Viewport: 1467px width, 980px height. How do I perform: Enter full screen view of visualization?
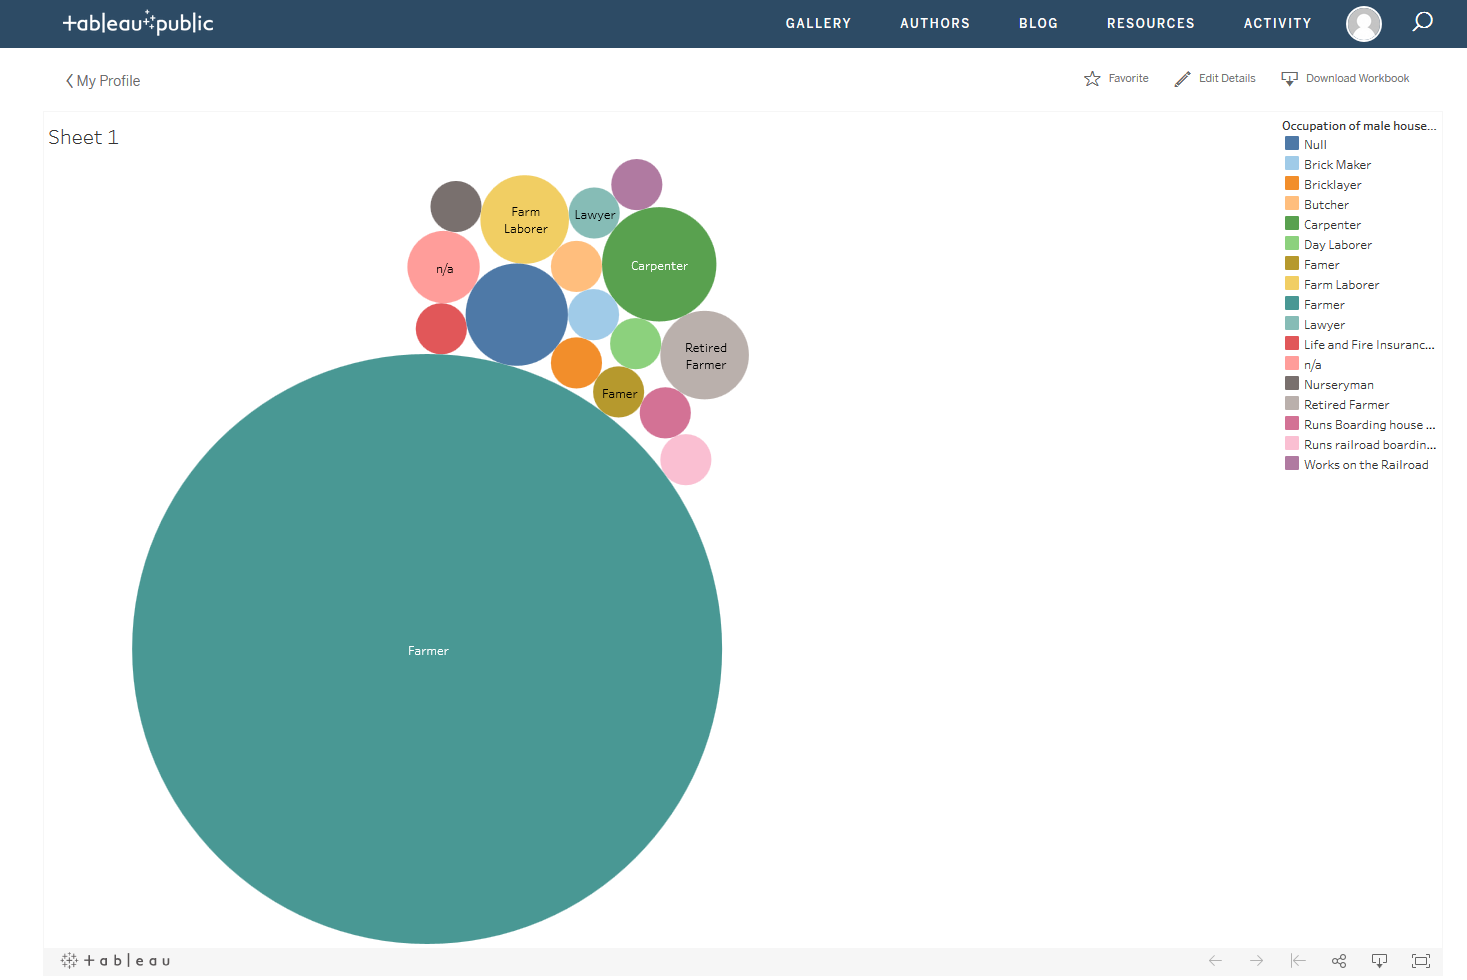point(1420,961)
